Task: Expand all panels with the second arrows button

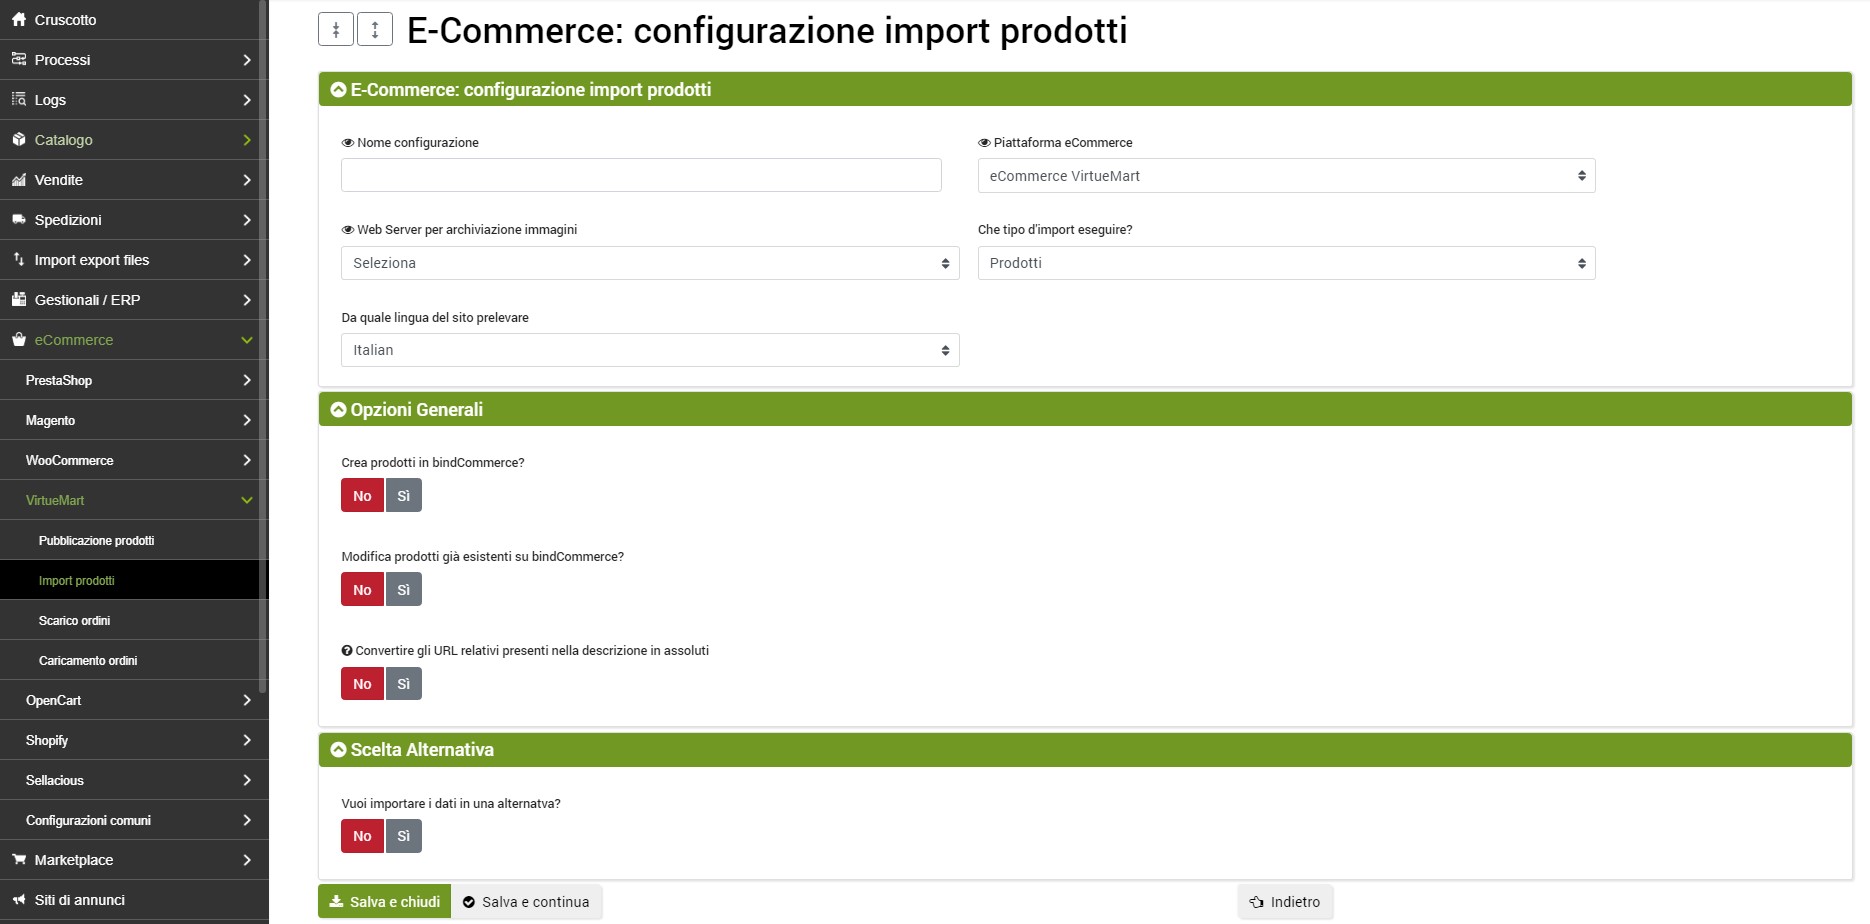Action: [x=375, y=30]
